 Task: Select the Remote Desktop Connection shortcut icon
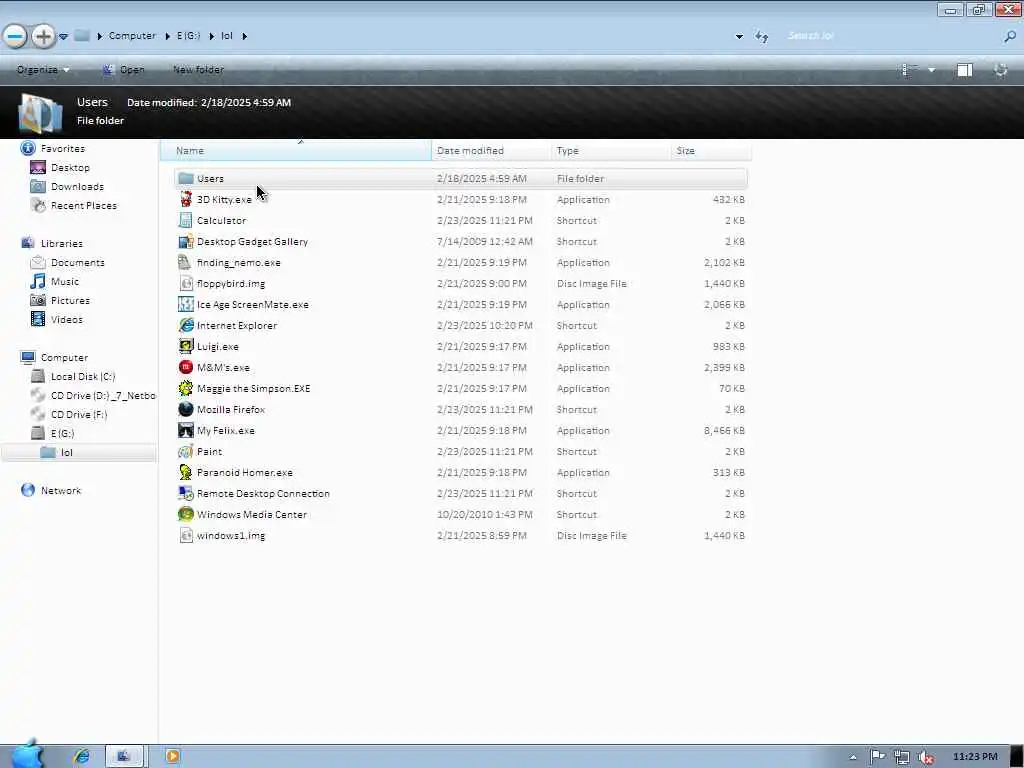click(186, 493)
